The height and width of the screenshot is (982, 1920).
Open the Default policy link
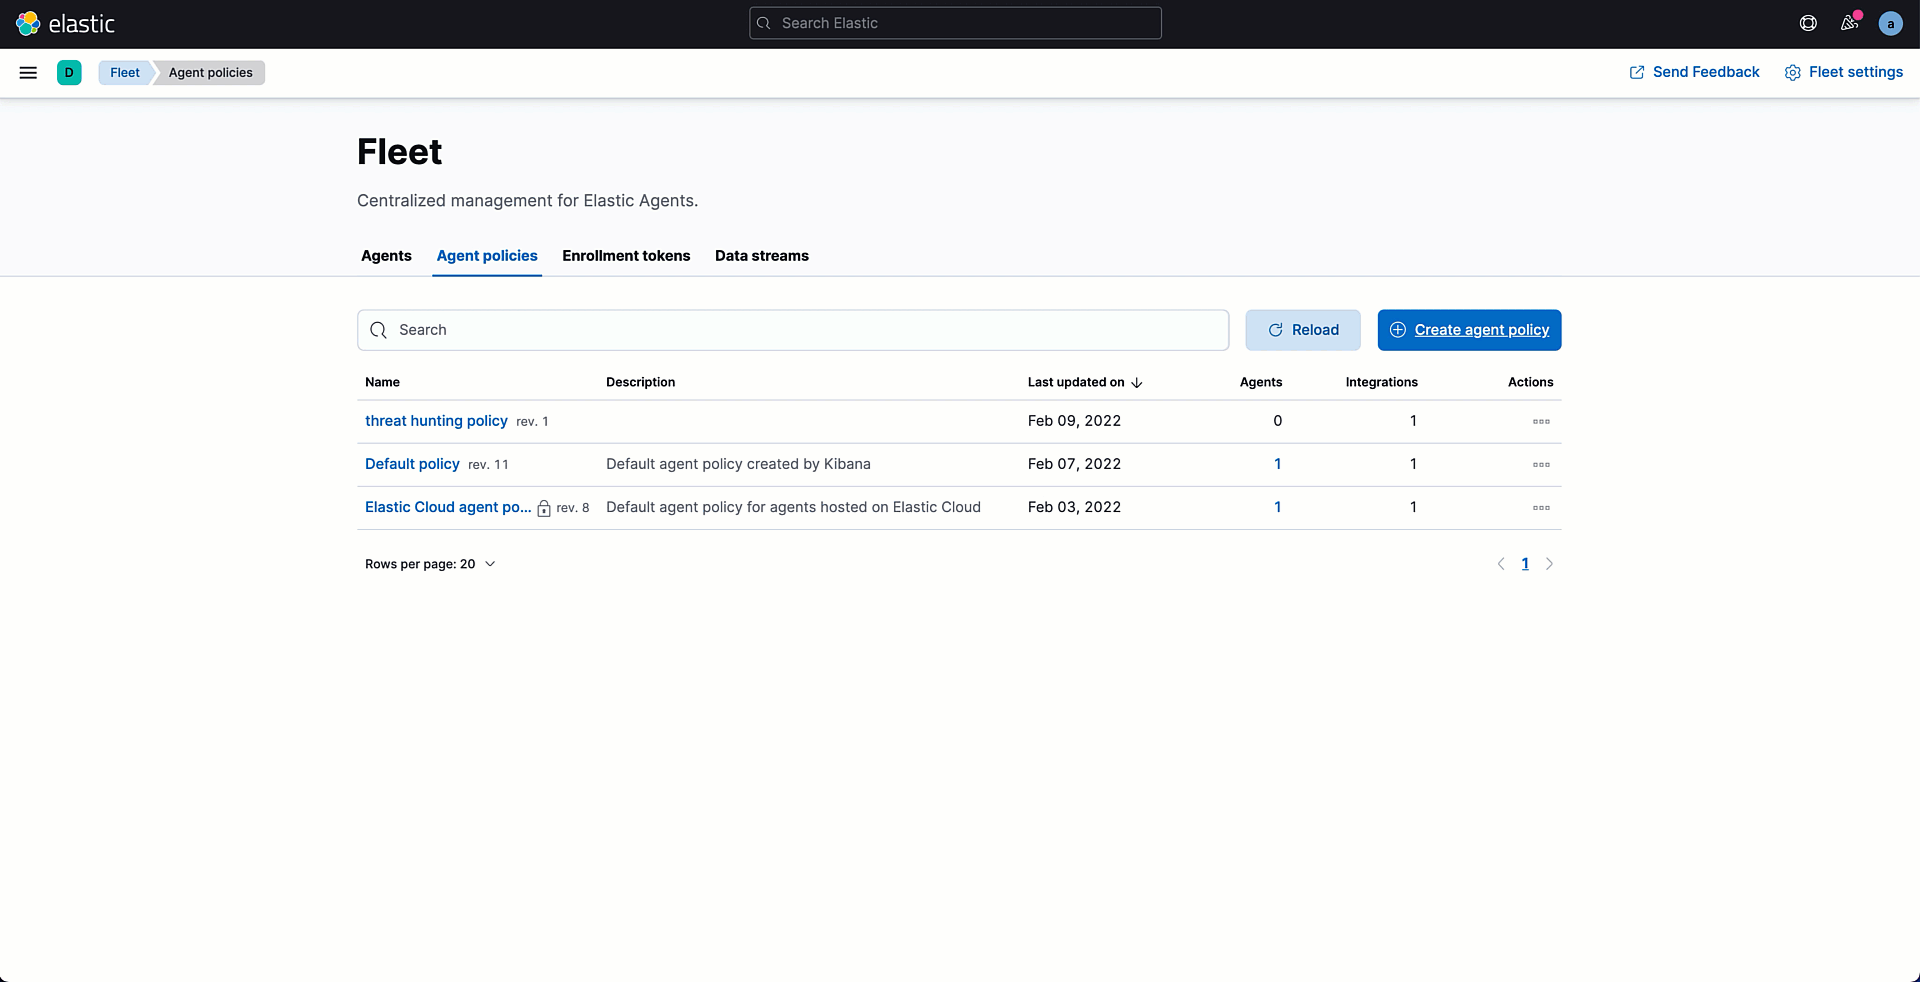pyautogui.click(x=412, y=464)
